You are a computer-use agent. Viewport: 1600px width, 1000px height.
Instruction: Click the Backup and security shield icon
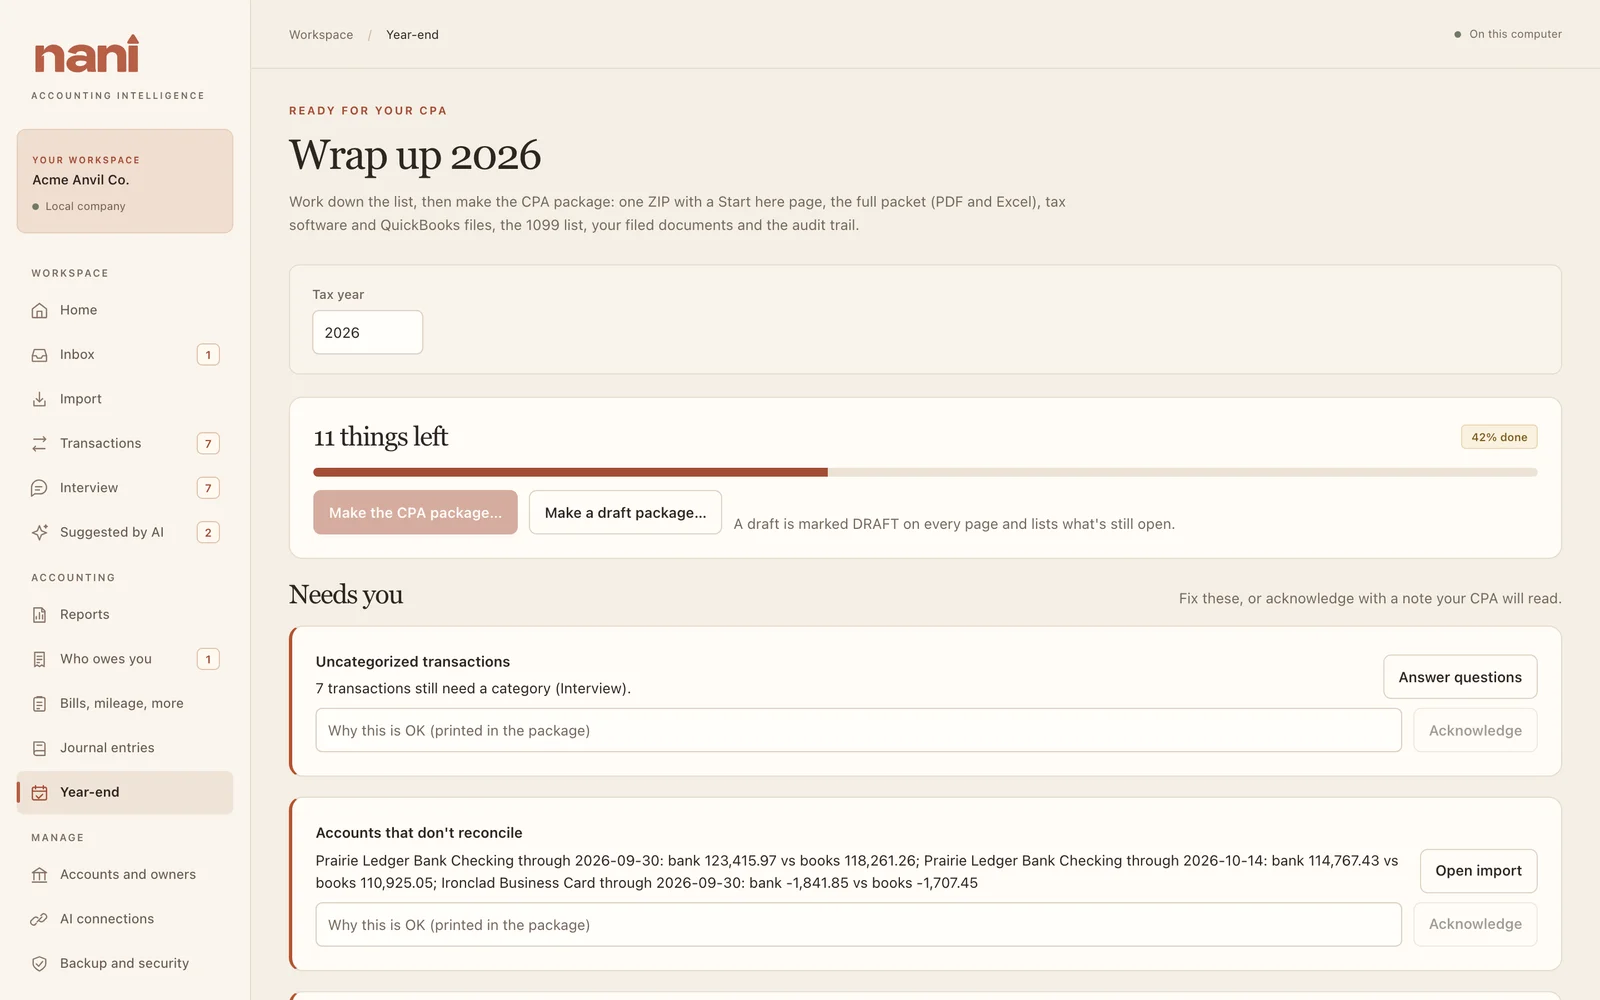(39, 963)
